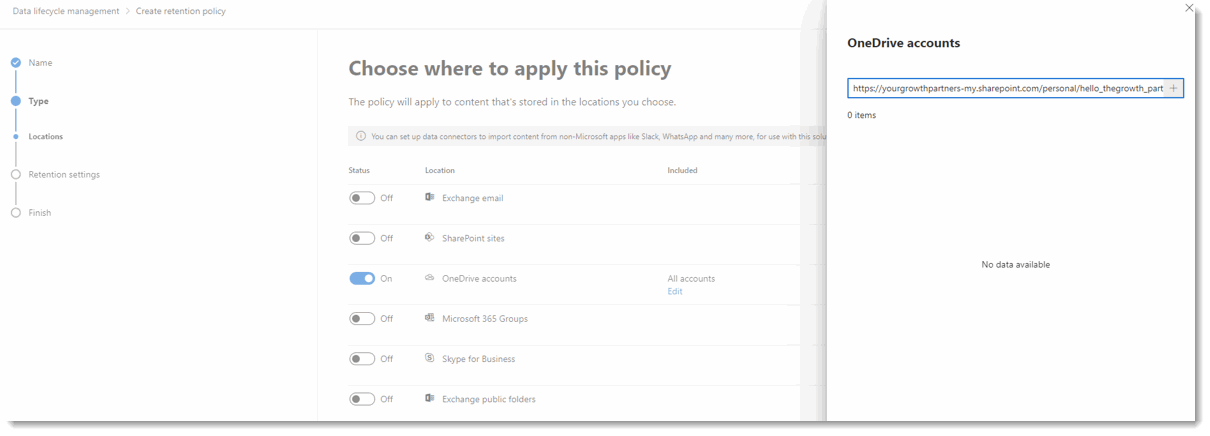Jump to the Retention settings step
Screen dimensions: 1210x436
[64, 174]
